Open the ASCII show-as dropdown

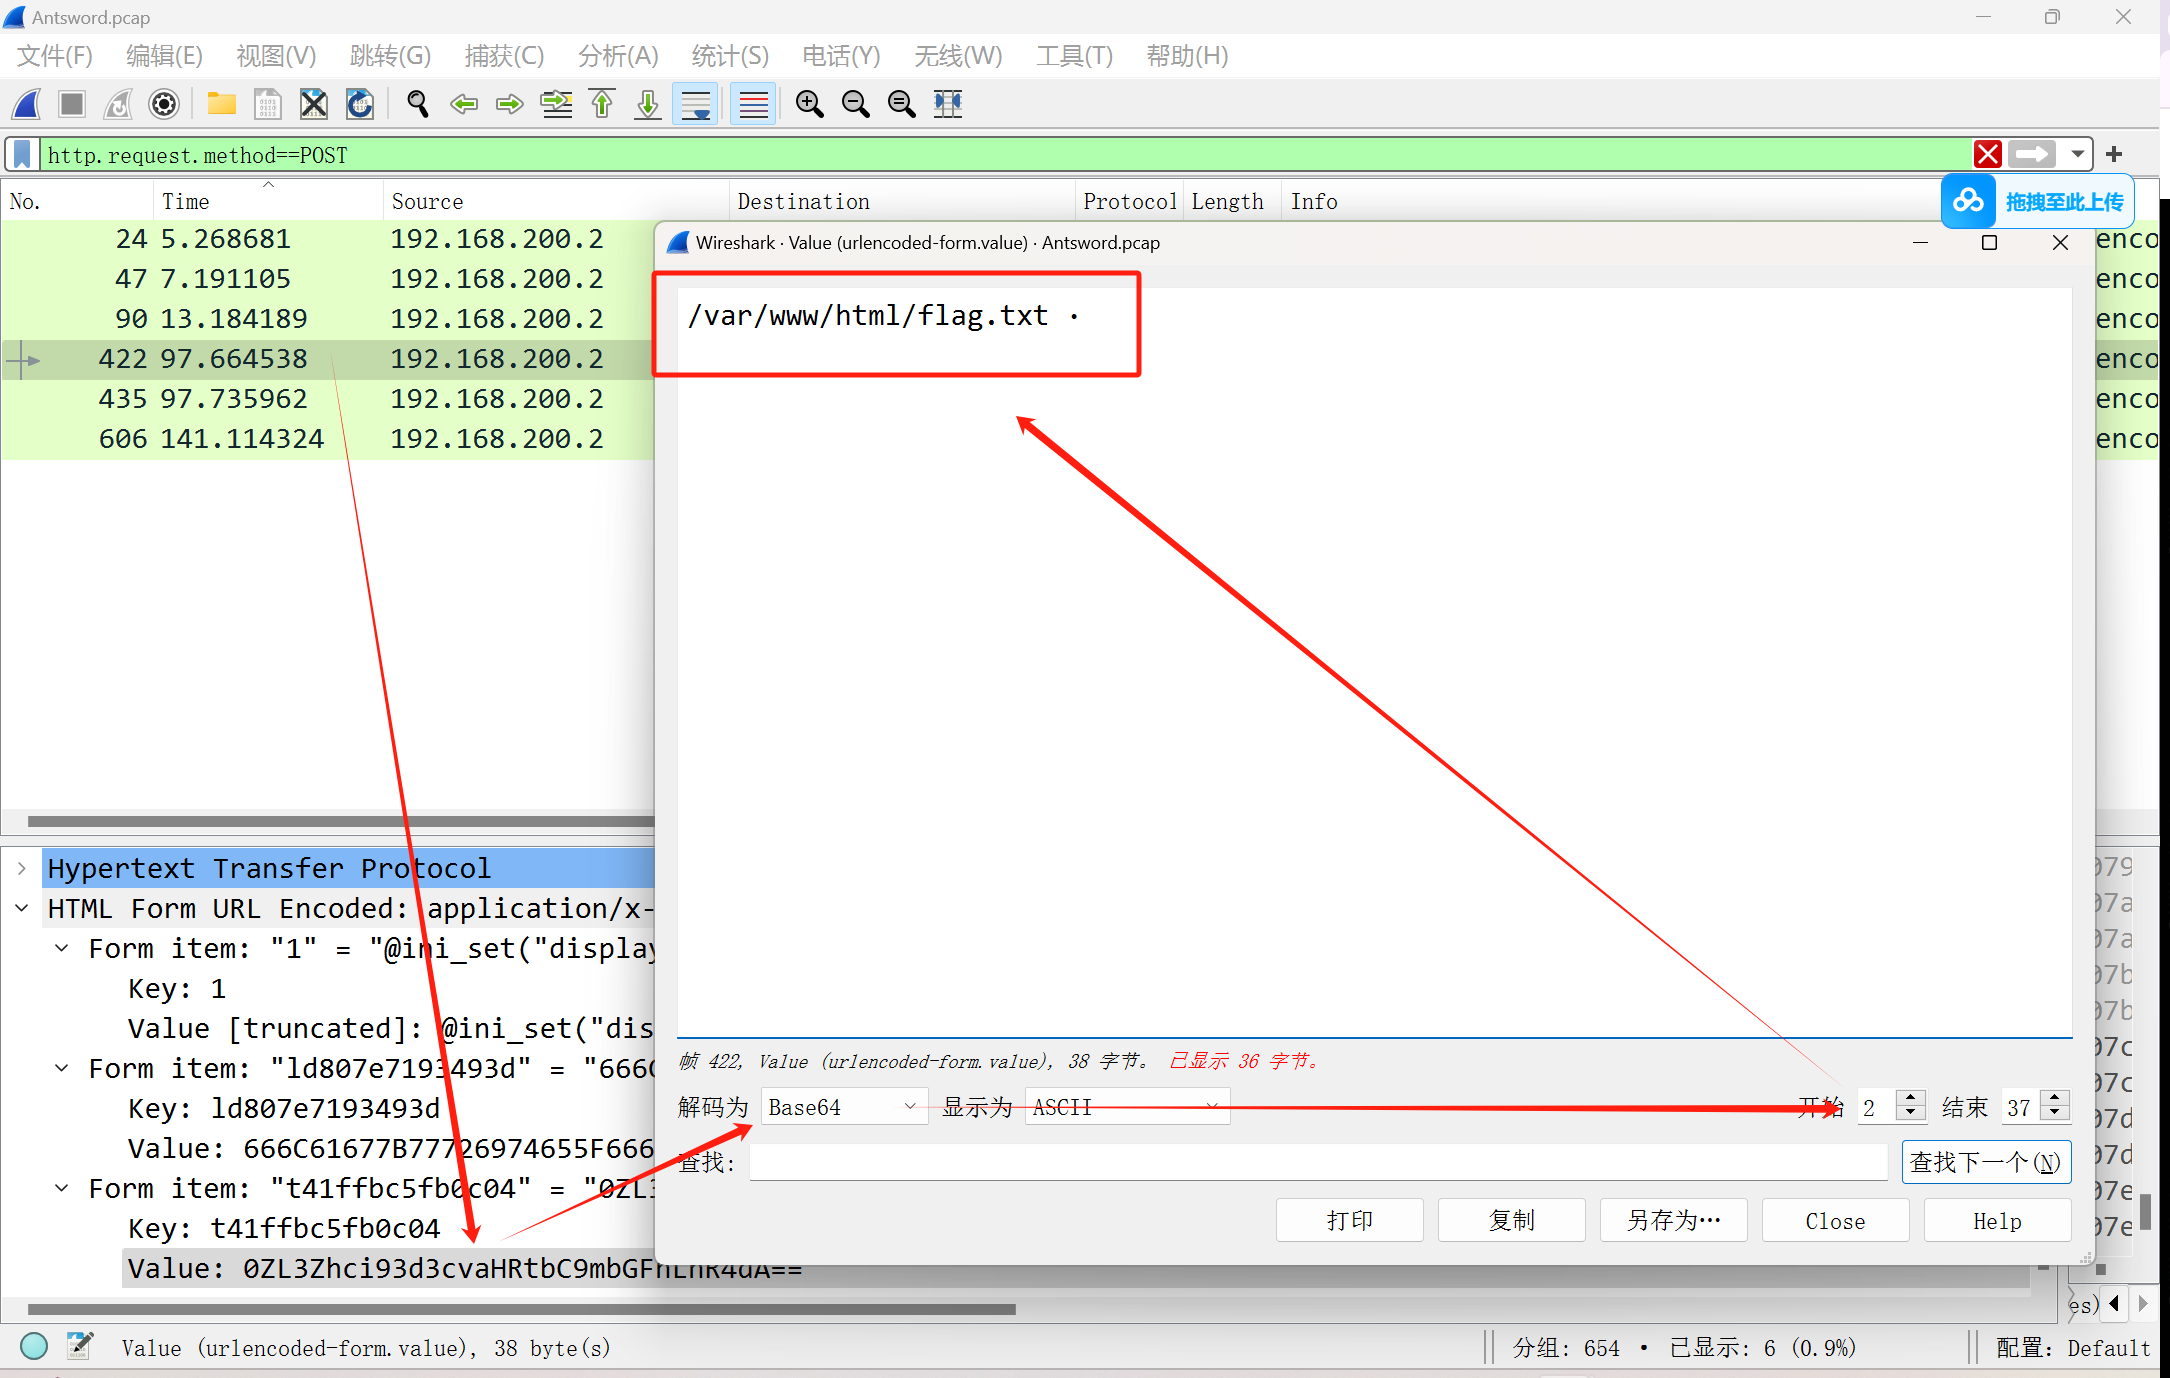coord(1126,1107)
